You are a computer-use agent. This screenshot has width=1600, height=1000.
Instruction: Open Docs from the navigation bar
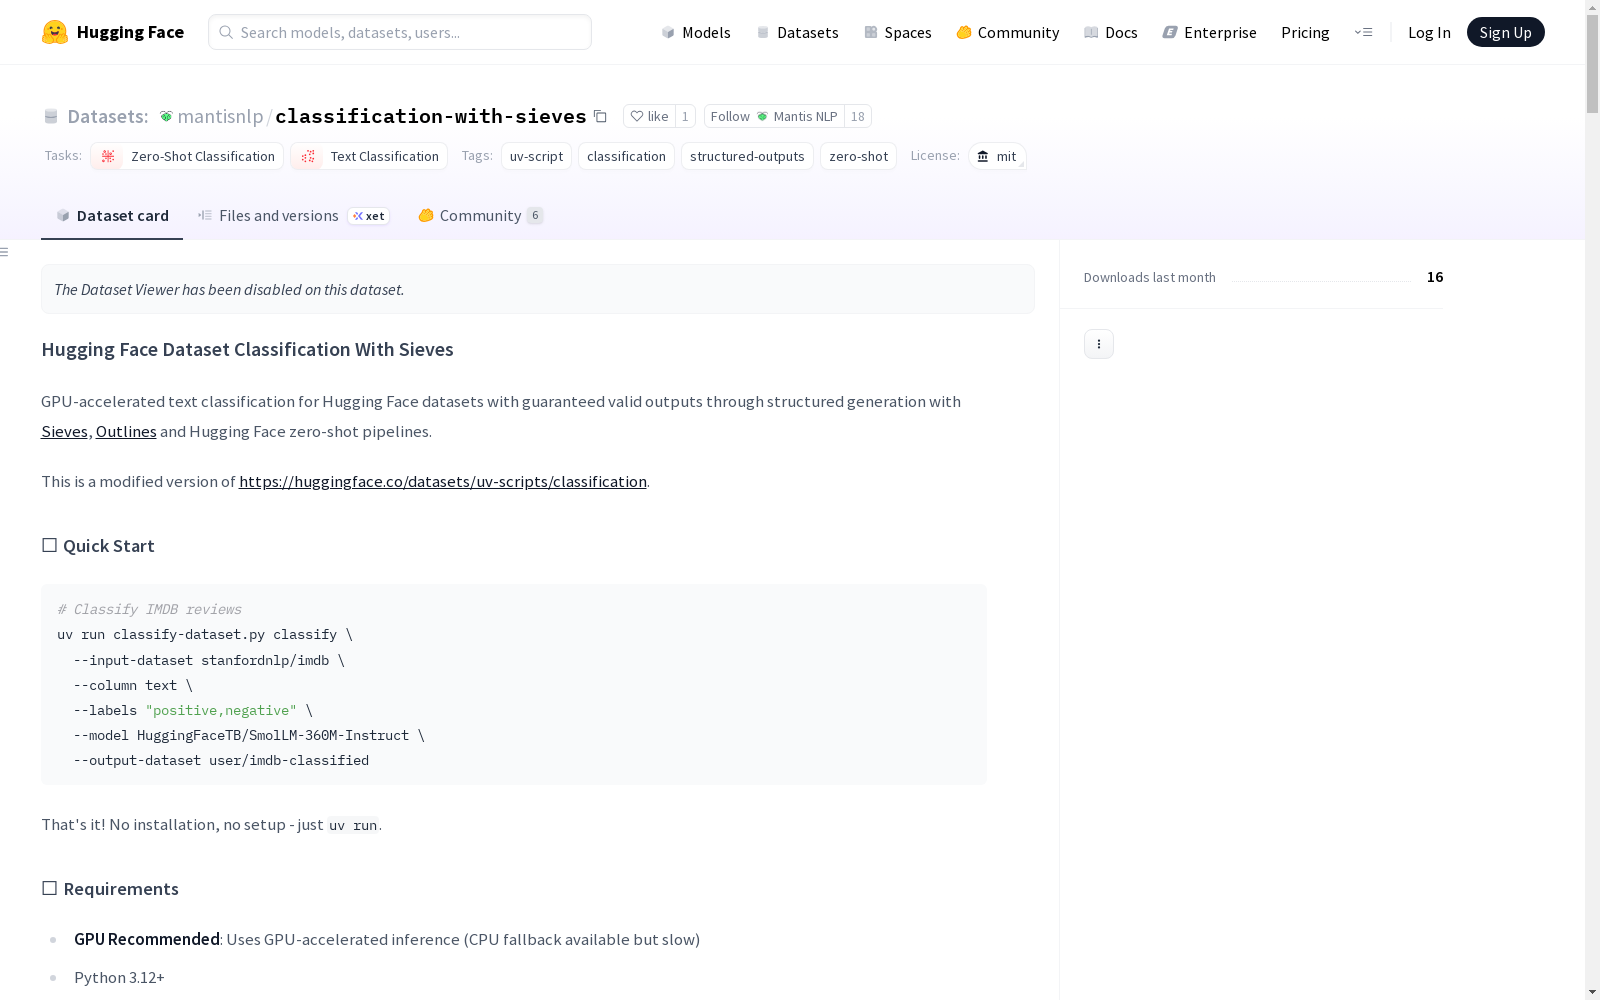[x=1111, y=32]
